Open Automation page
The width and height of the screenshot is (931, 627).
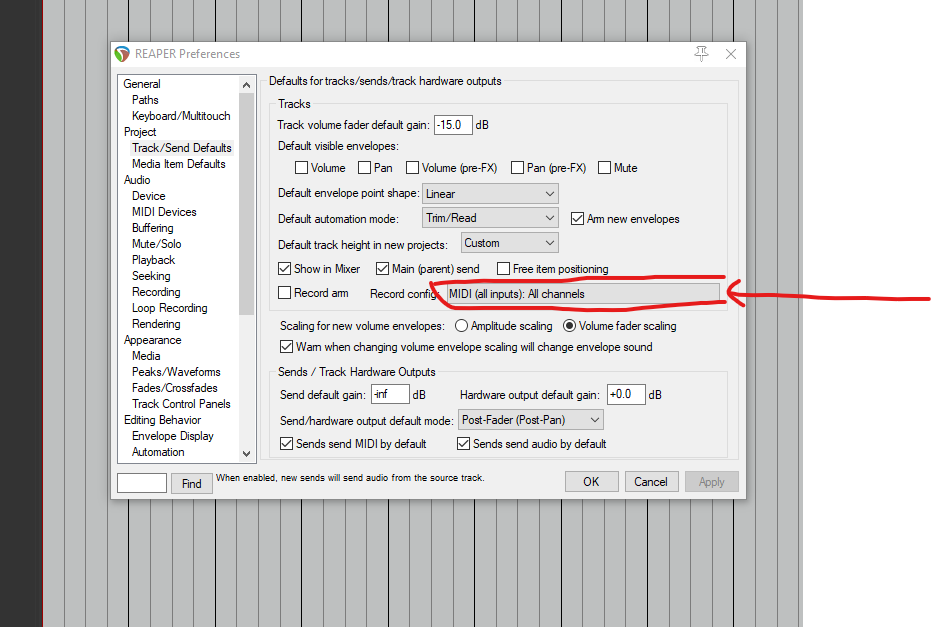[x=158, y=452]
